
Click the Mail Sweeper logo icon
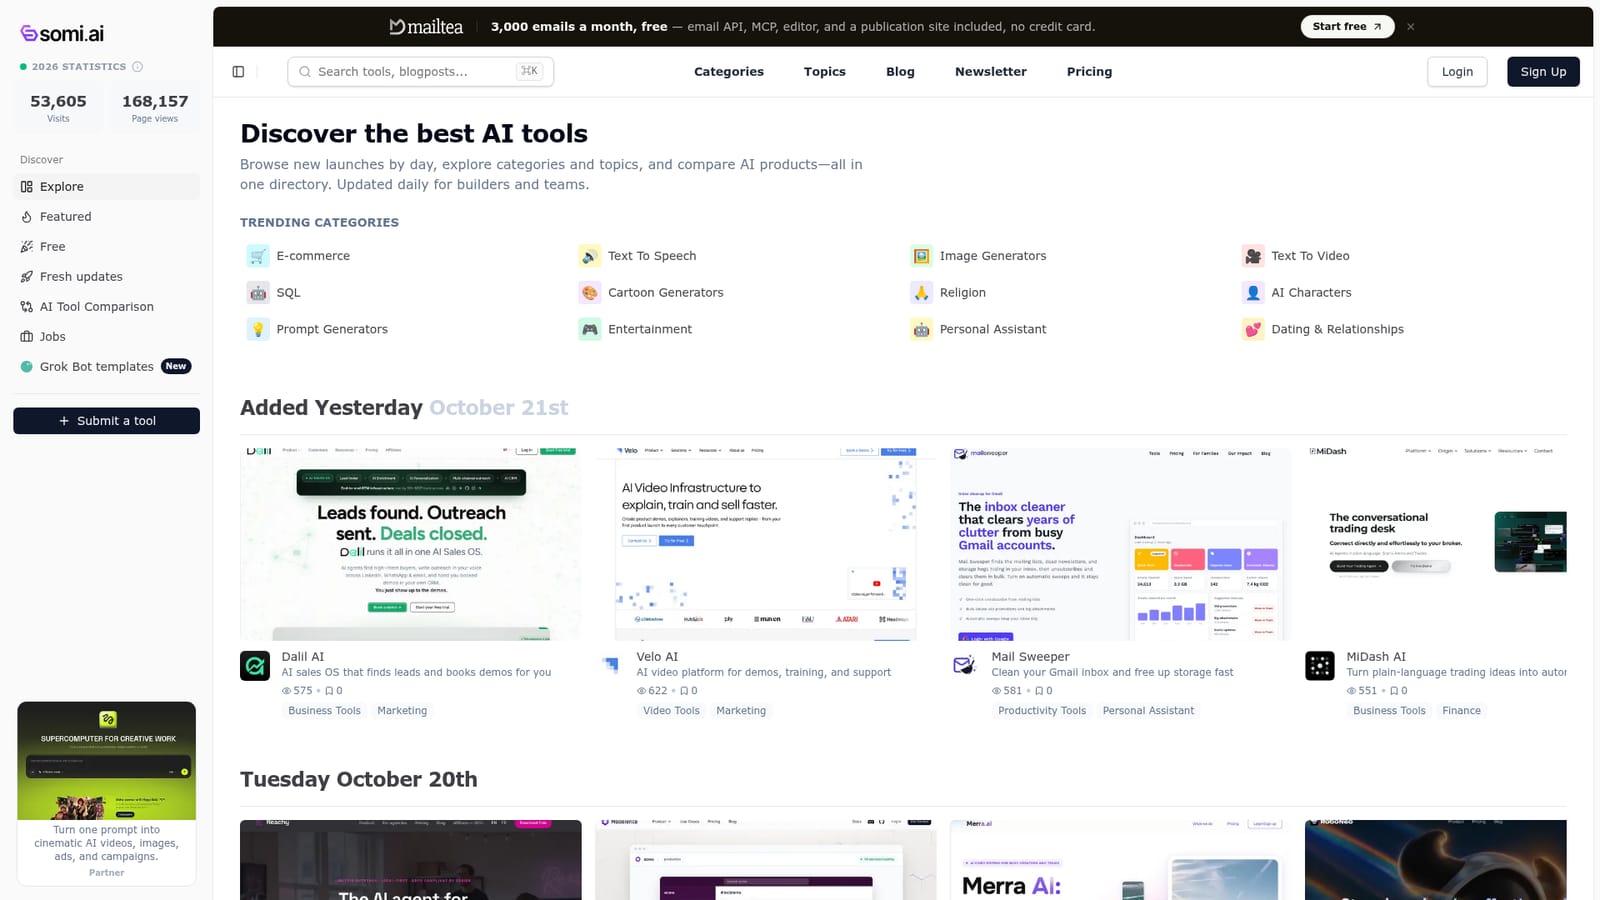(x=965, y=666)
